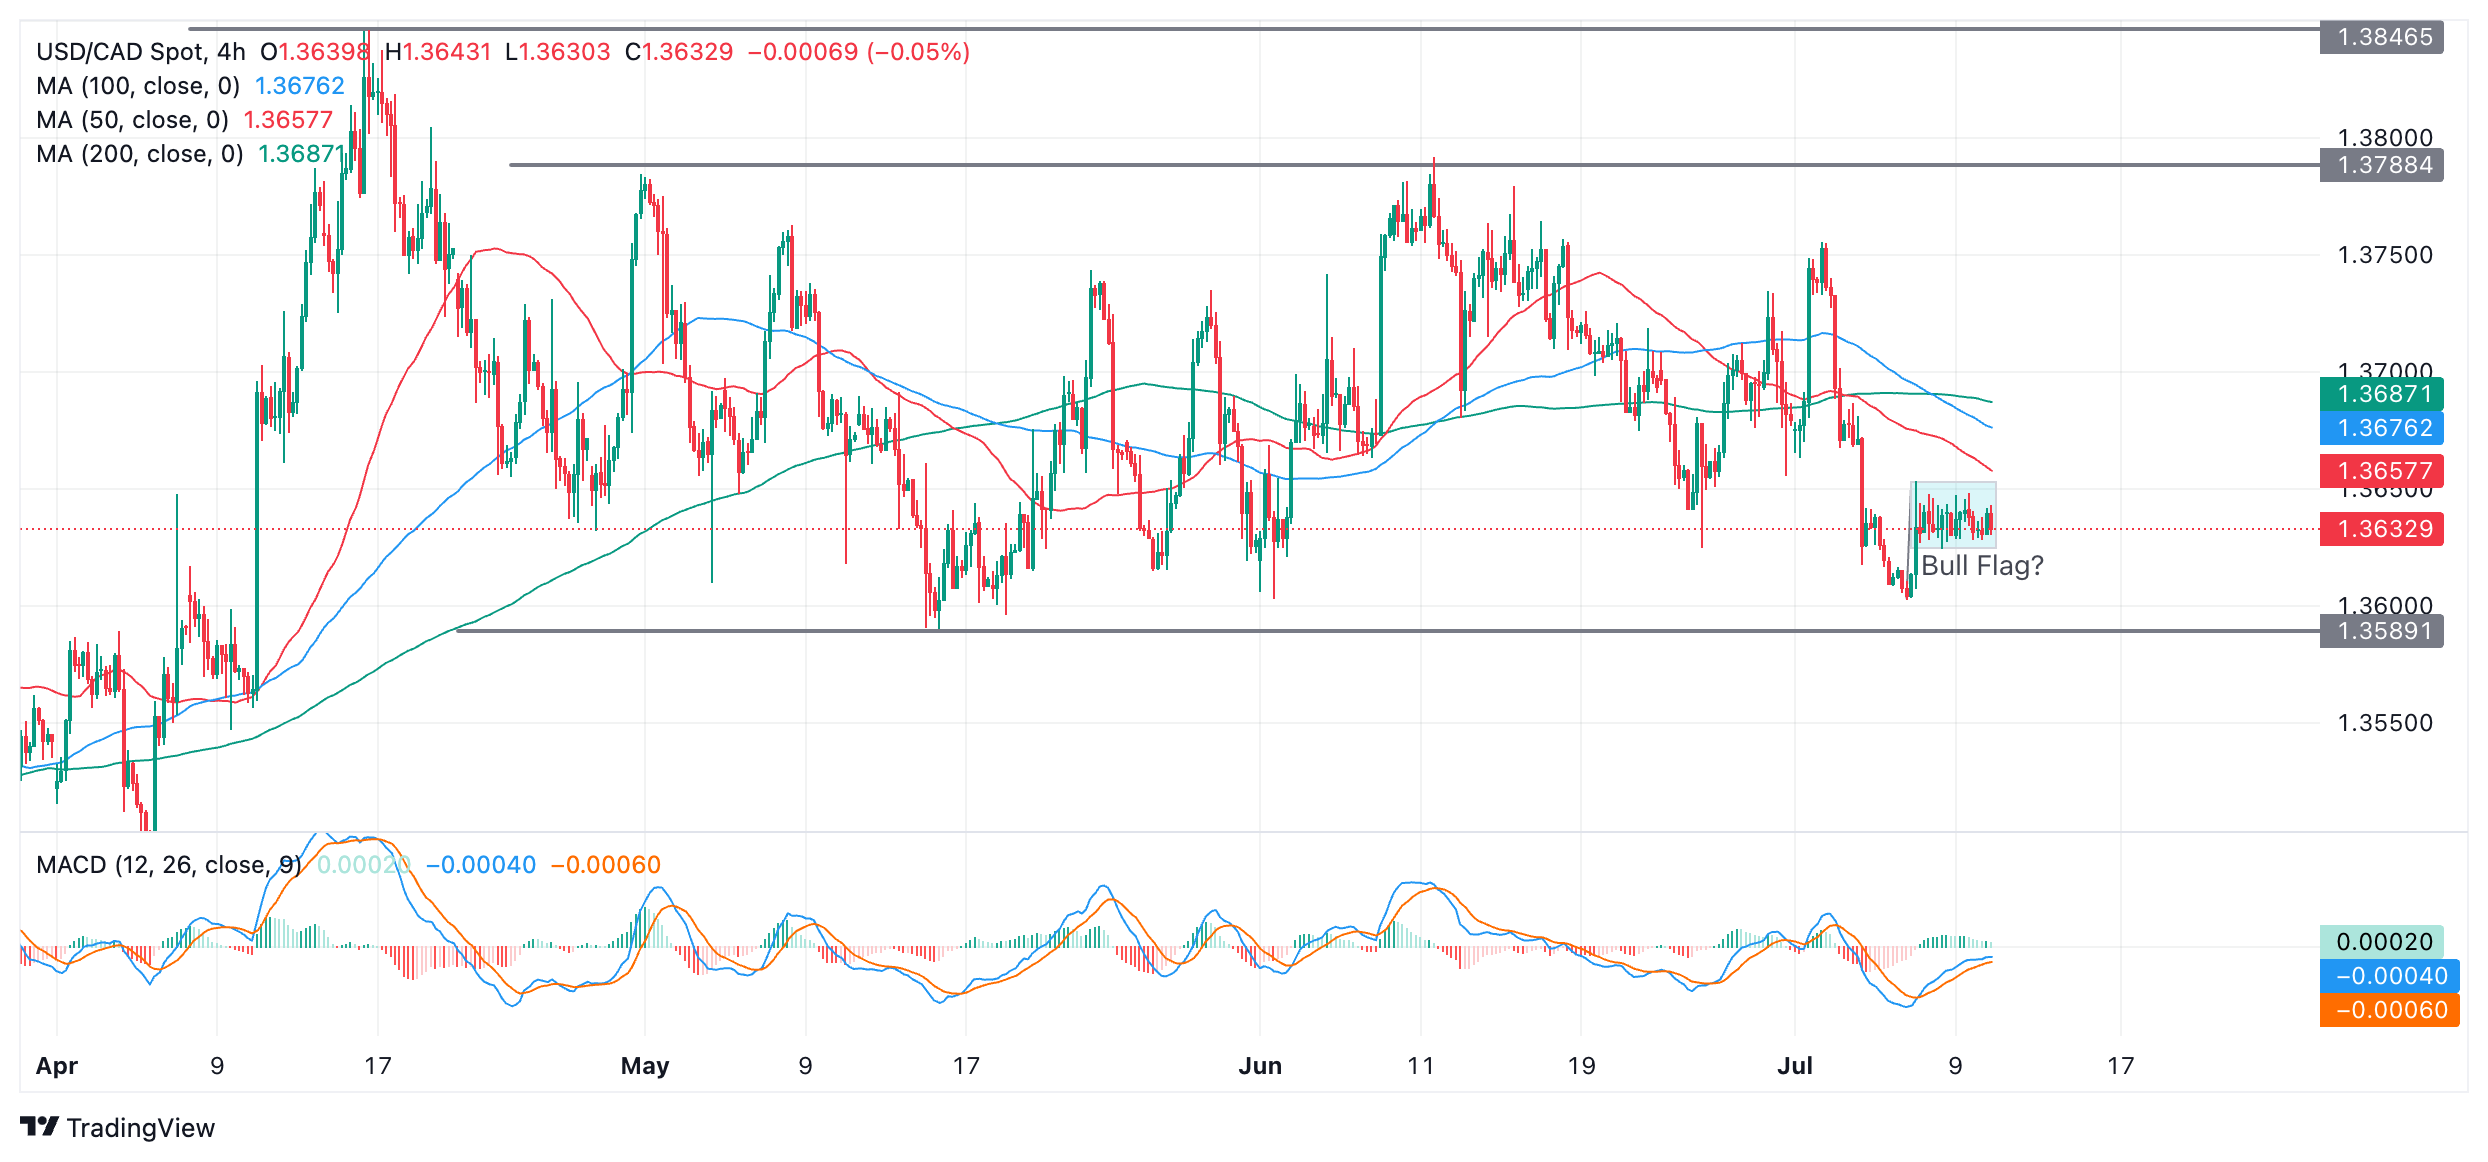Click the 1.38465 gray price label
The width and height of the screenshot is (2488, 1162).
click(x=2384, y=37)
